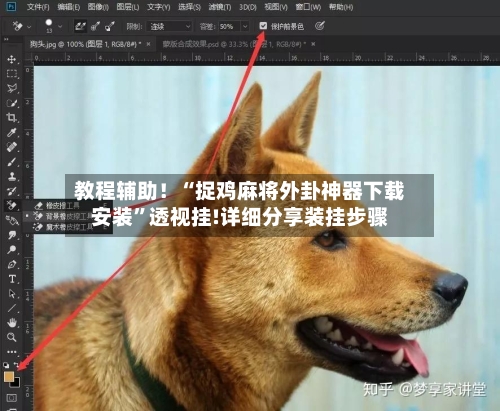500x411 pixels.
Task: Collapse the toolbar double-arrow expander
Action: [6, 39]
